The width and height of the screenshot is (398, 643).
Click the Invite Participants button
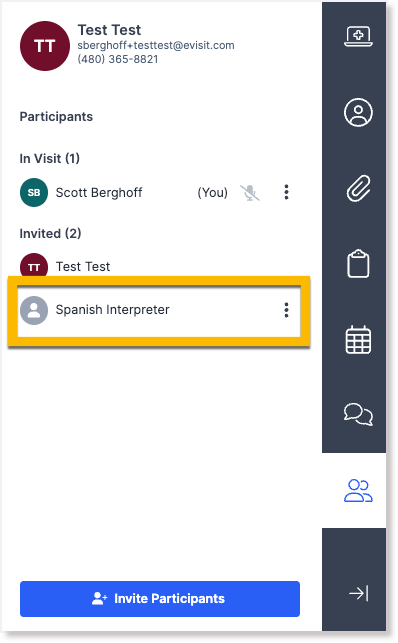(160, 598)
